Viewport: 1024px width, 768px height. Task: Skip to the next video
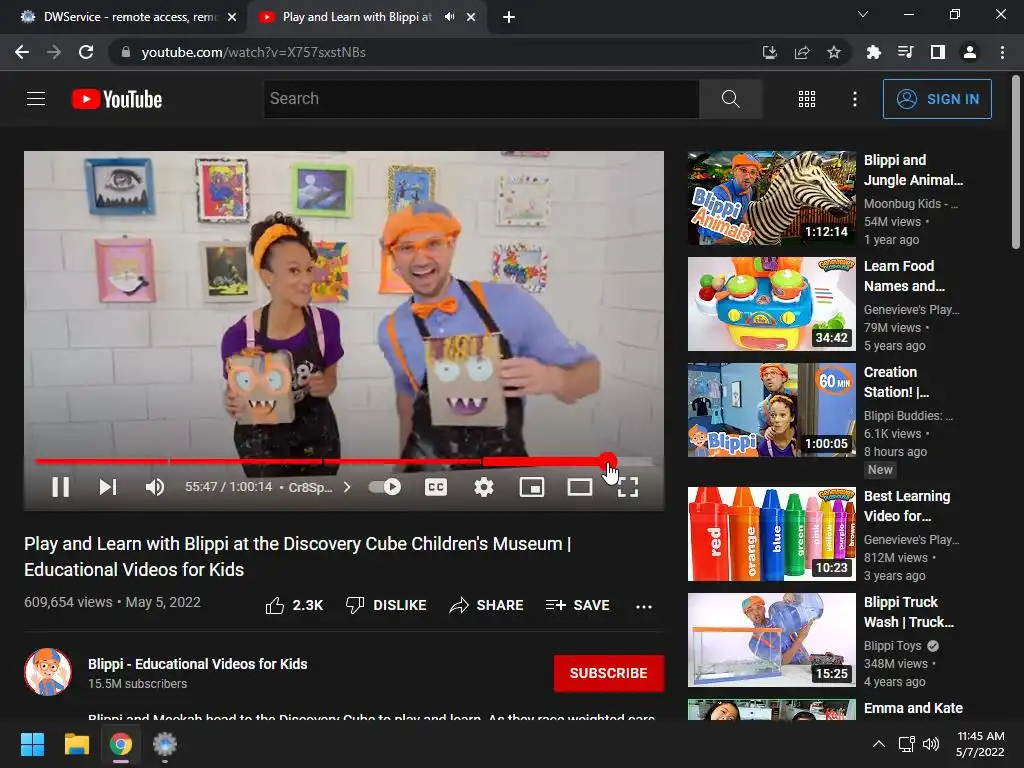pyautogui.click(x=108, y=487)
